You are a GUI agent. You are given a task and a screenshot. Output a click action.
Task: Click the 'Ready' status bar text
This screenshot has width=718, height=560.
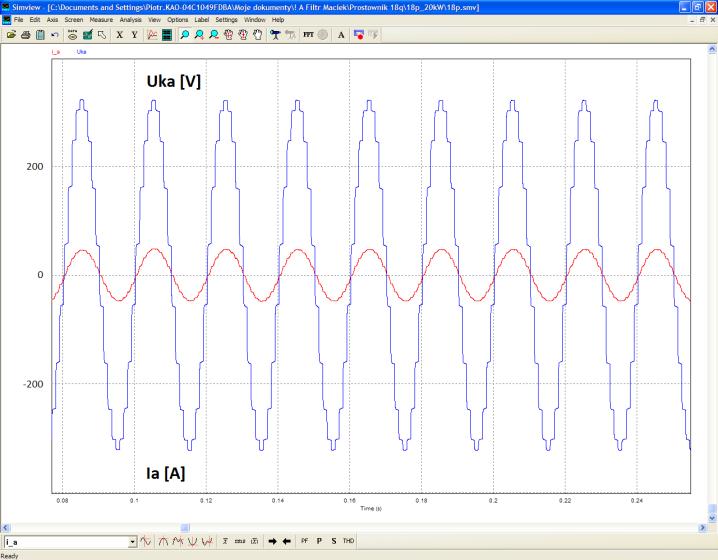tap(10, 556)
